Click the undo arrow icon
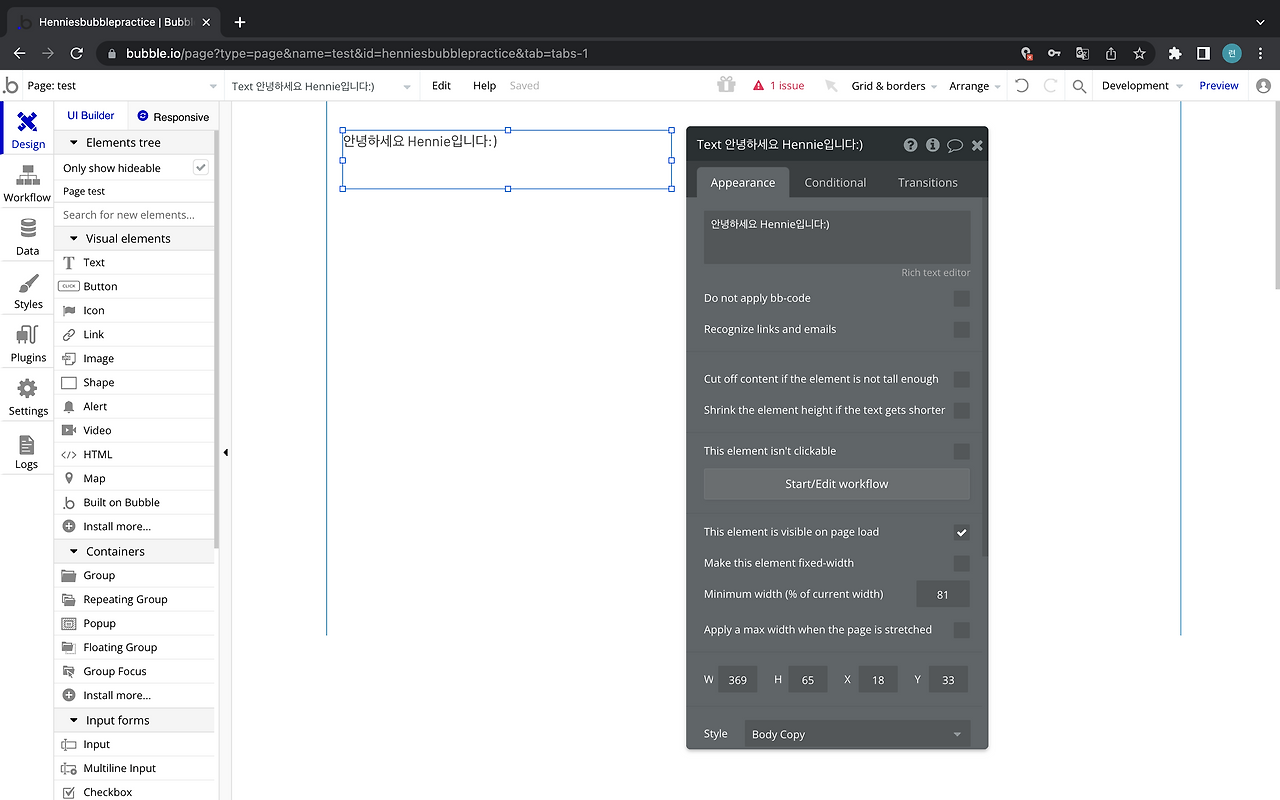 pyautogui.click(x=1021, y=86)
